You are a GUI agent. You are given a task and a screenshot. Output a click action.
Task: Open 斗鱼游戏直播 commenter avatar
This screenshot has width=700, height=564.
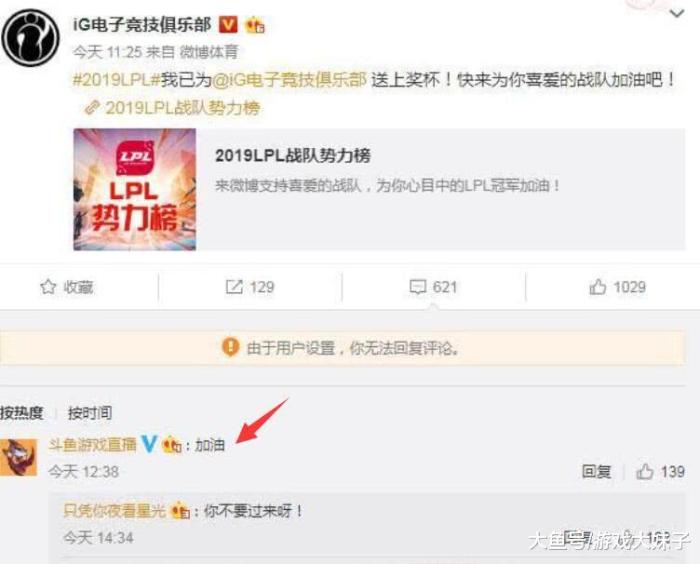[x=19, y=457]
